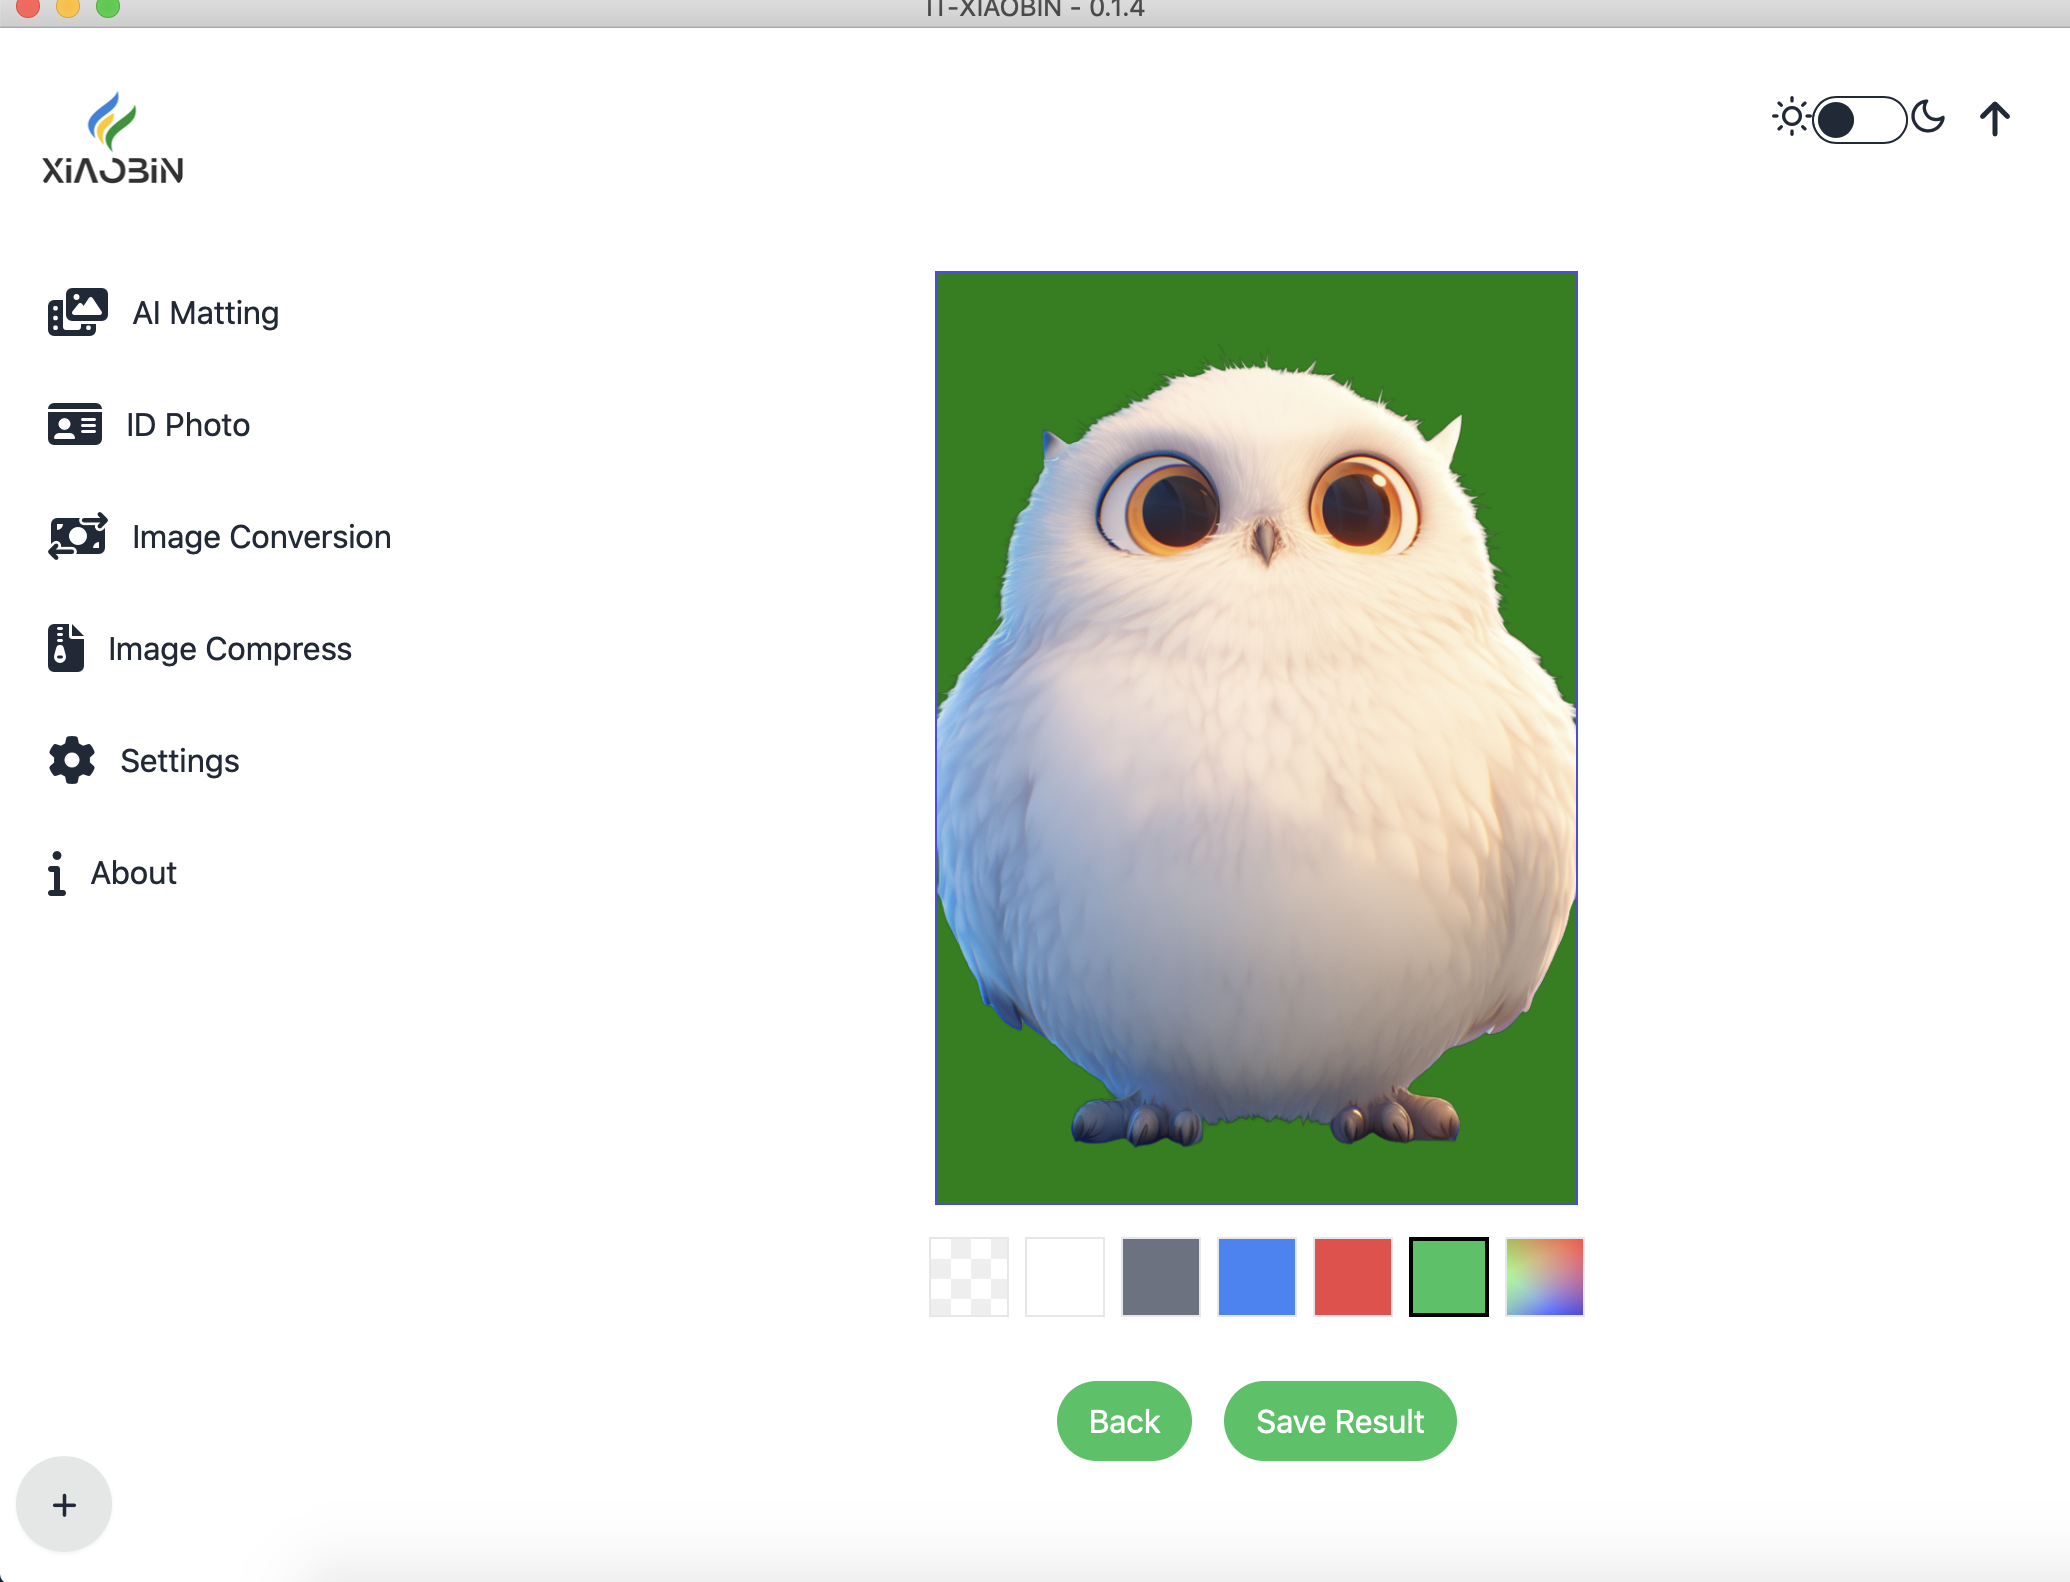Click the ID Photo card icon
The height and width of the screenshot is (1582, 2070).
point(74,425)
